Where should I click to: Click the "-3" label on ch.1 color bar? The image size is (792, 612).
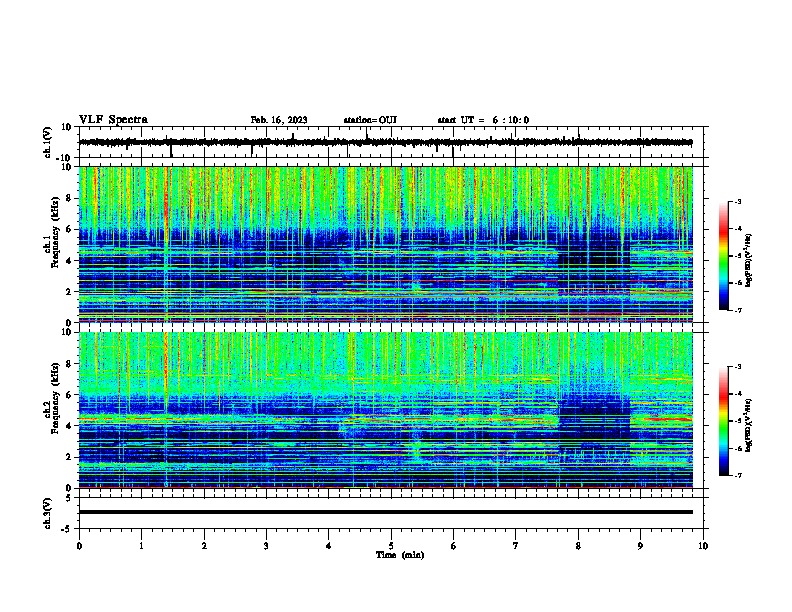point(737,202)
